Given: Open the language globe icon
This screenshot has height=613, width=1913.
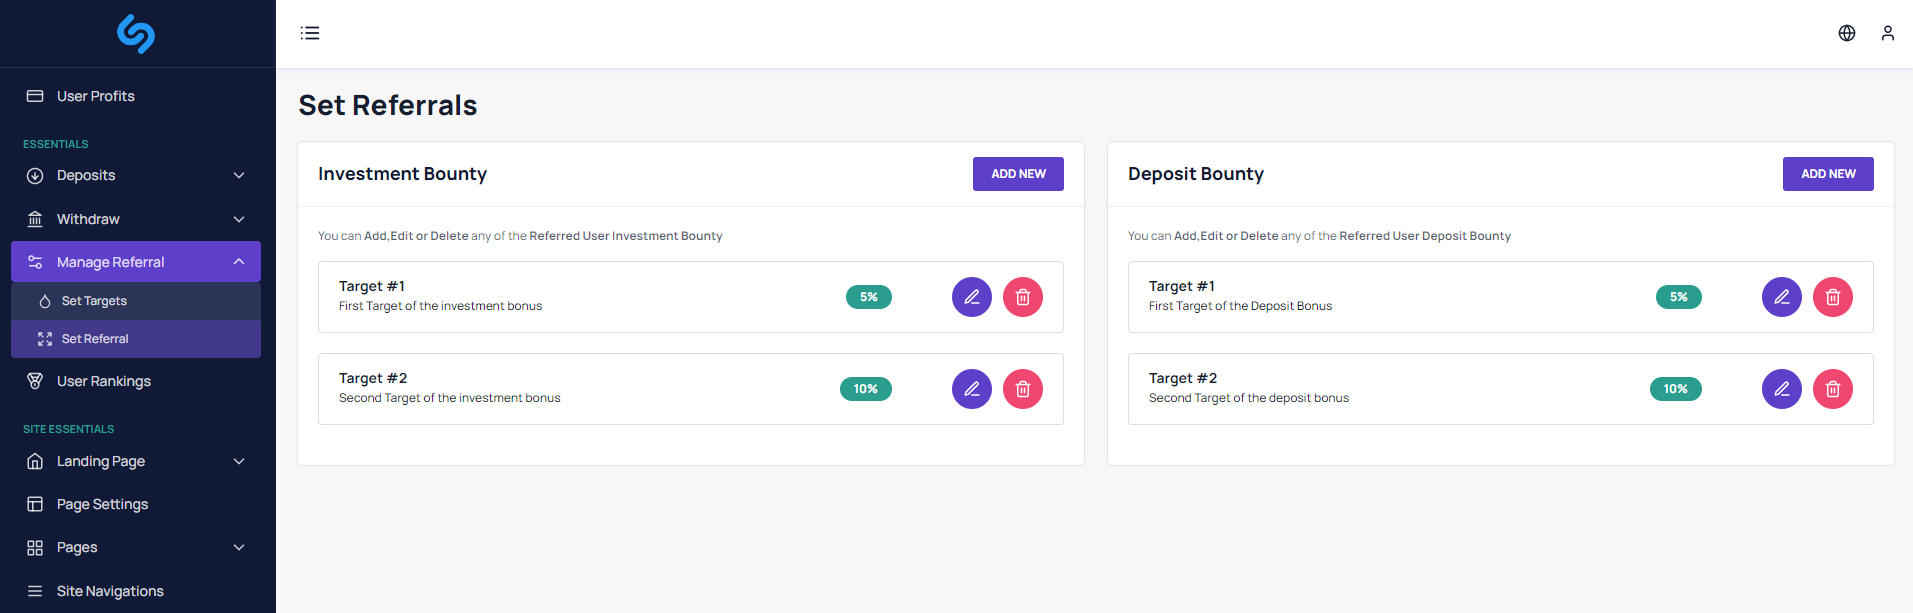Looking at the screenshot, I should pos(1846,33).
